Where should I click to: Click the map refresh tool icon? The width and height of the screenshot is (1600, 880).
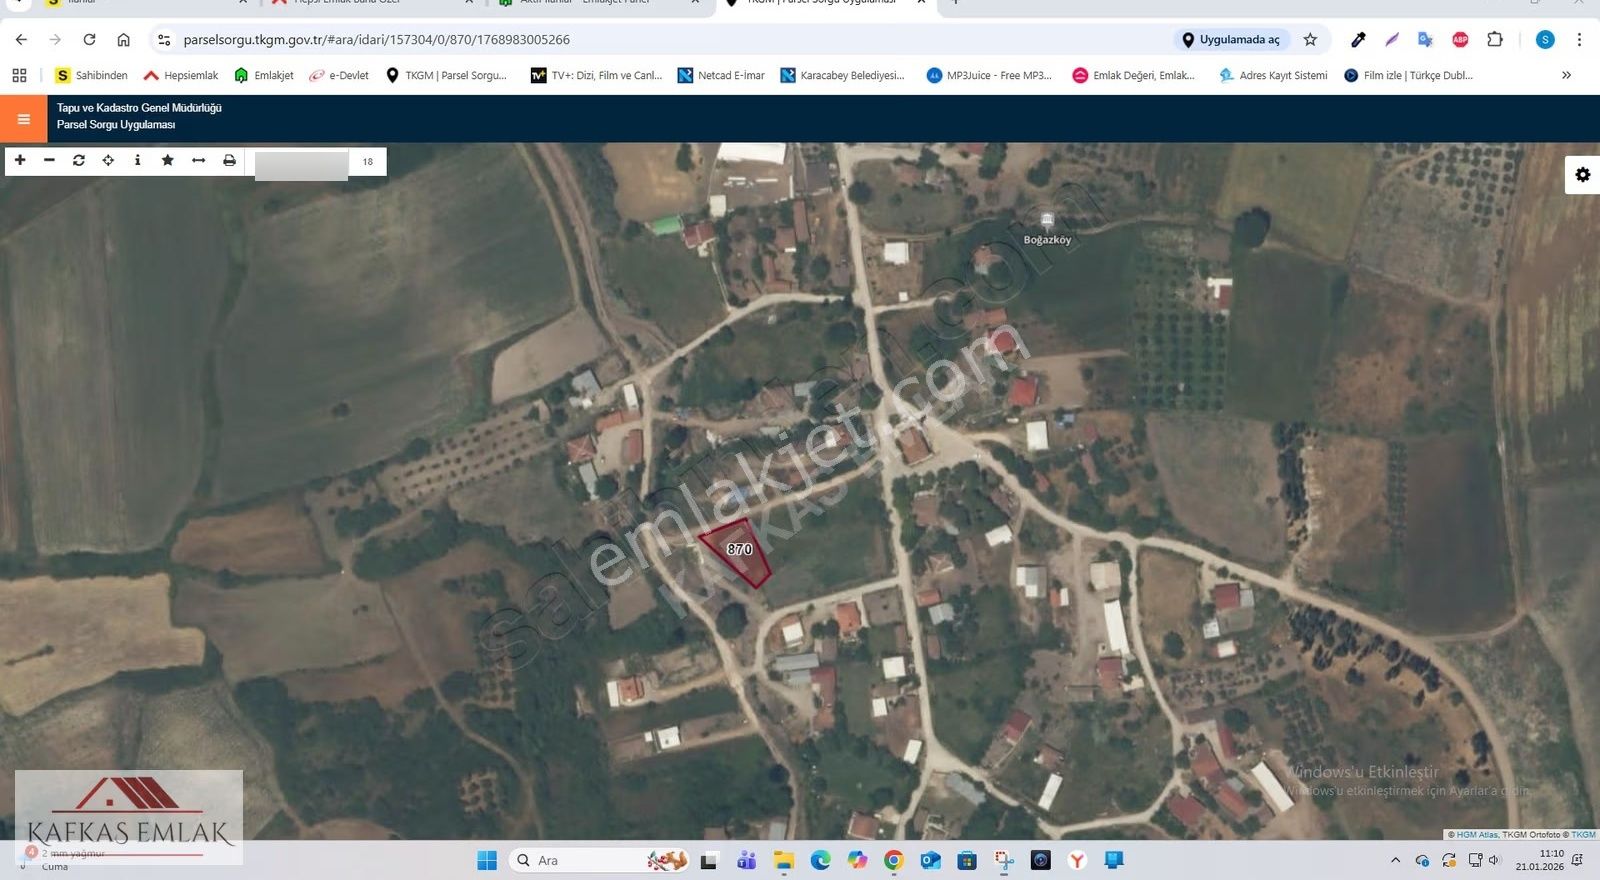(x=79, y=161)
